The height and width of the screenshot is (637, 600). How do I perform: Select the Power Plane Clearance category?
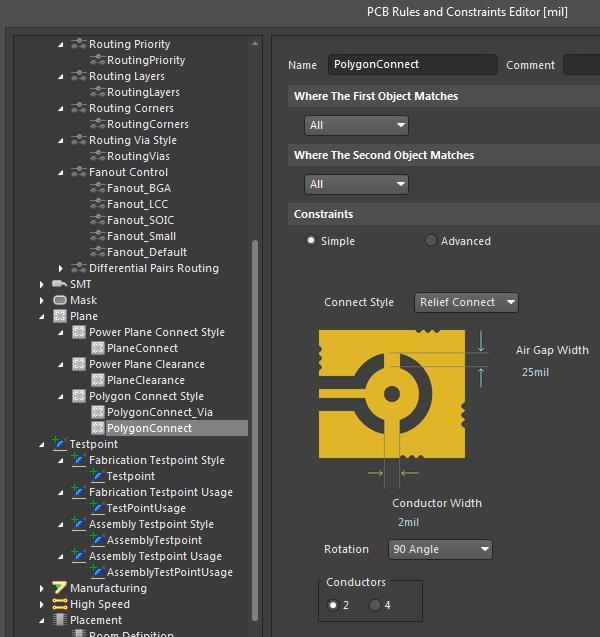[147, 364]
